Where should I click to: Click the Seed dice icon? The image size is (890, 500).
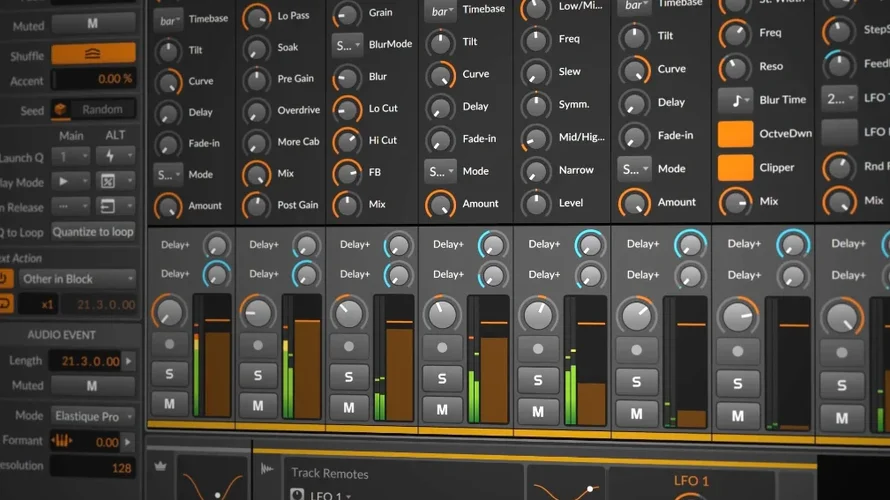pyautogui.click(x=60, y=109)
